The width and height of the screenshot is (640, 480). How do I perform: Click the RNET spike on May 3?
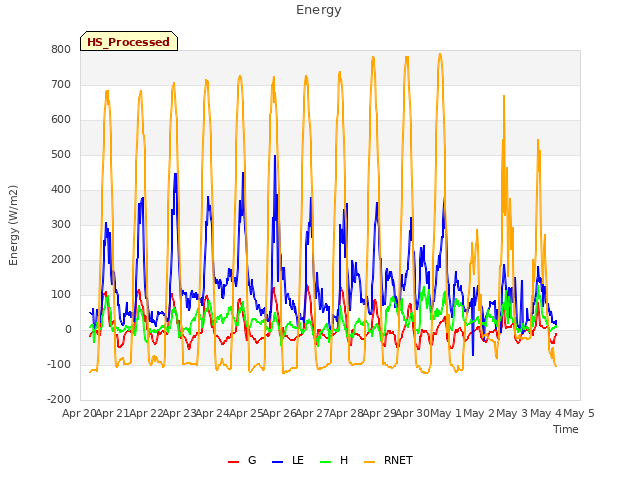point(504,96)
